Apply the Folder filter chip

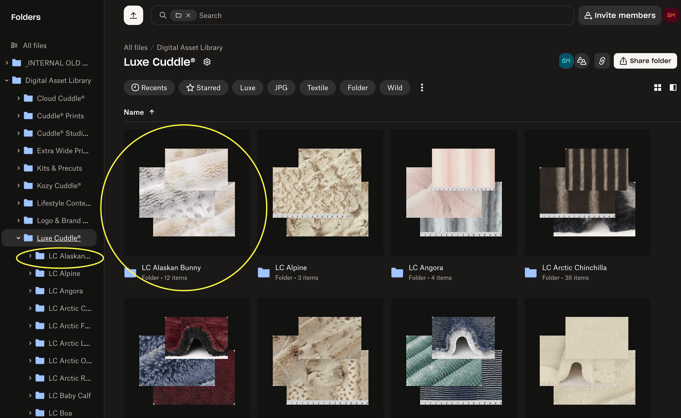(357, 88)
